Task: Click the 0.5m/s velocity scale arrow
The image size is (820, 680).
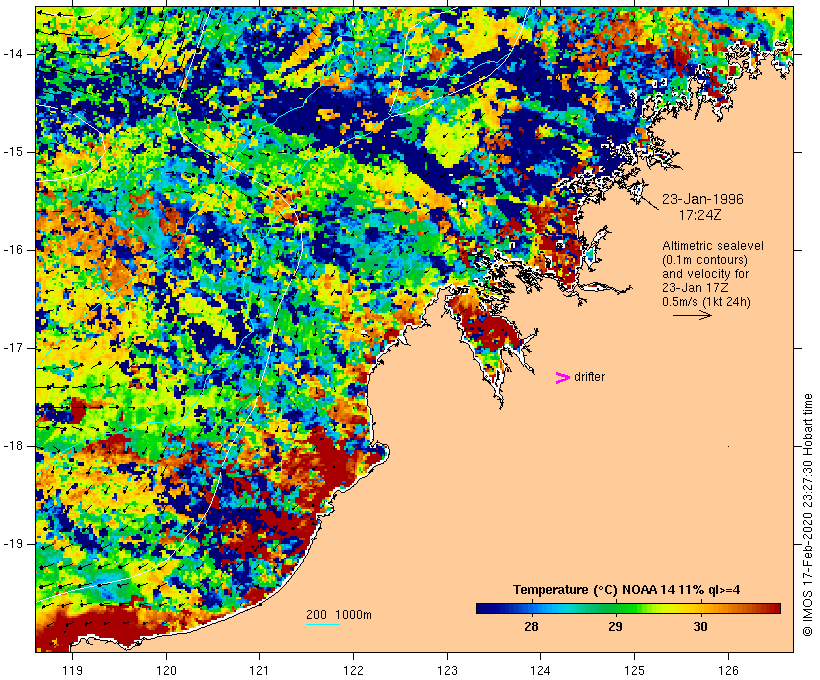Action: [691, 315]
